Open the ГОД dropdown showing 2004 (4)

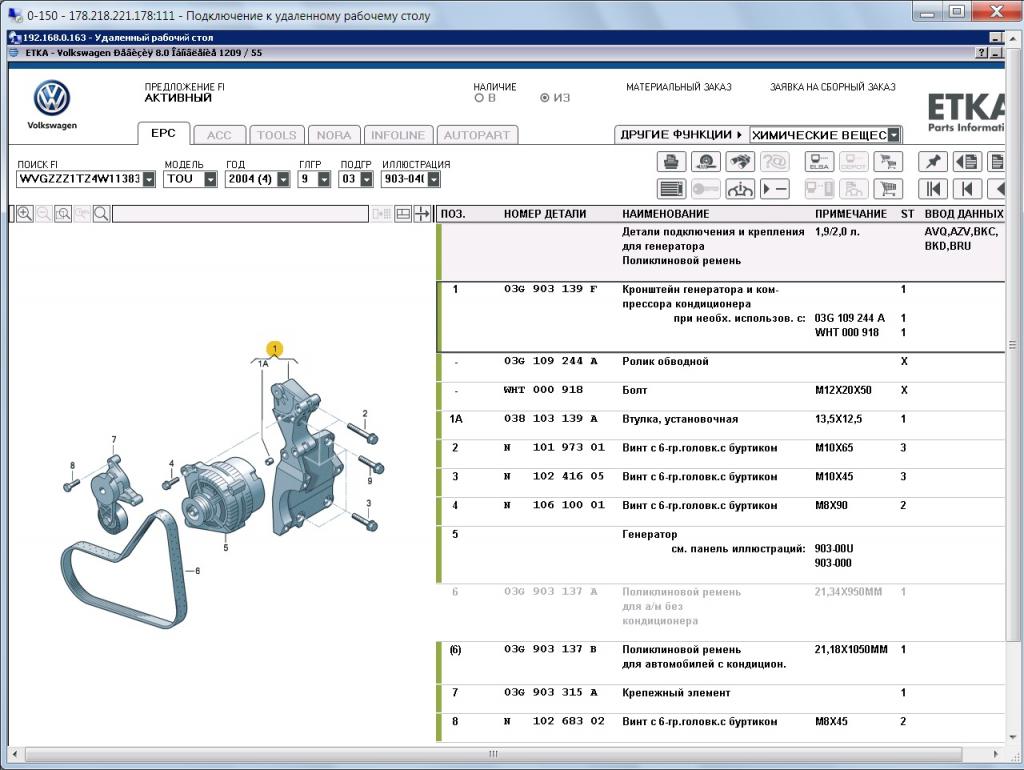point(283,179)
